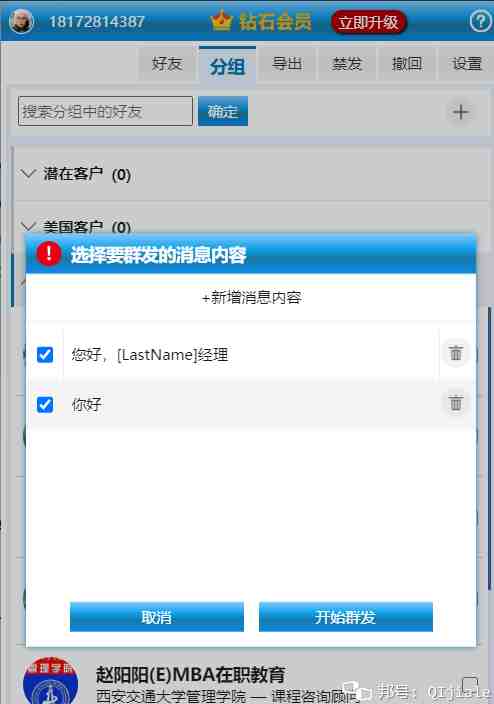The height and width of the screenshot is (704, 494).
Task: Collapse the 潜在客户 group
Action: click(28, 173)
